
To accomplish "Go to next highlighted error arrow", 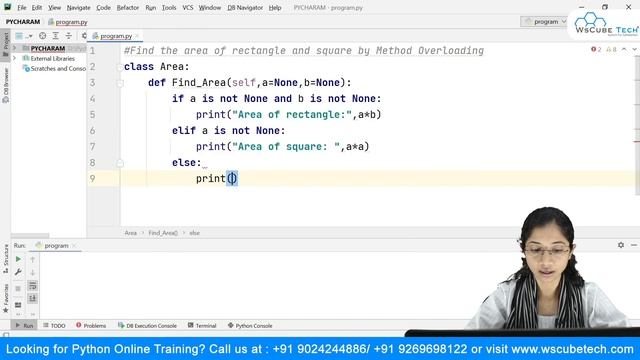I will point(634,49).
